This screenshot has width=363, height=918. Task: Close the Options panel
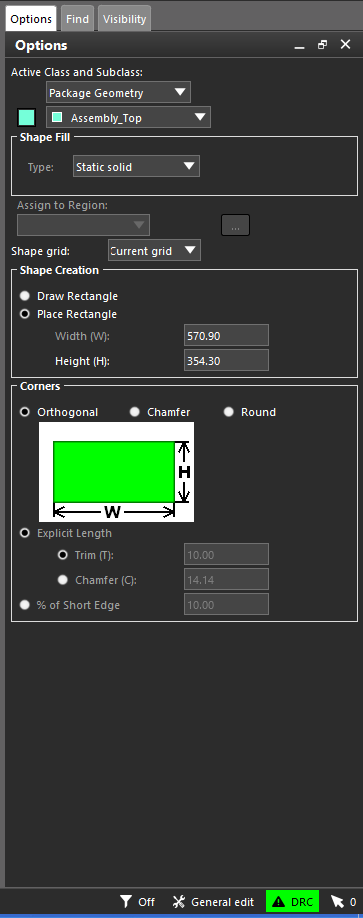[345, 44]
